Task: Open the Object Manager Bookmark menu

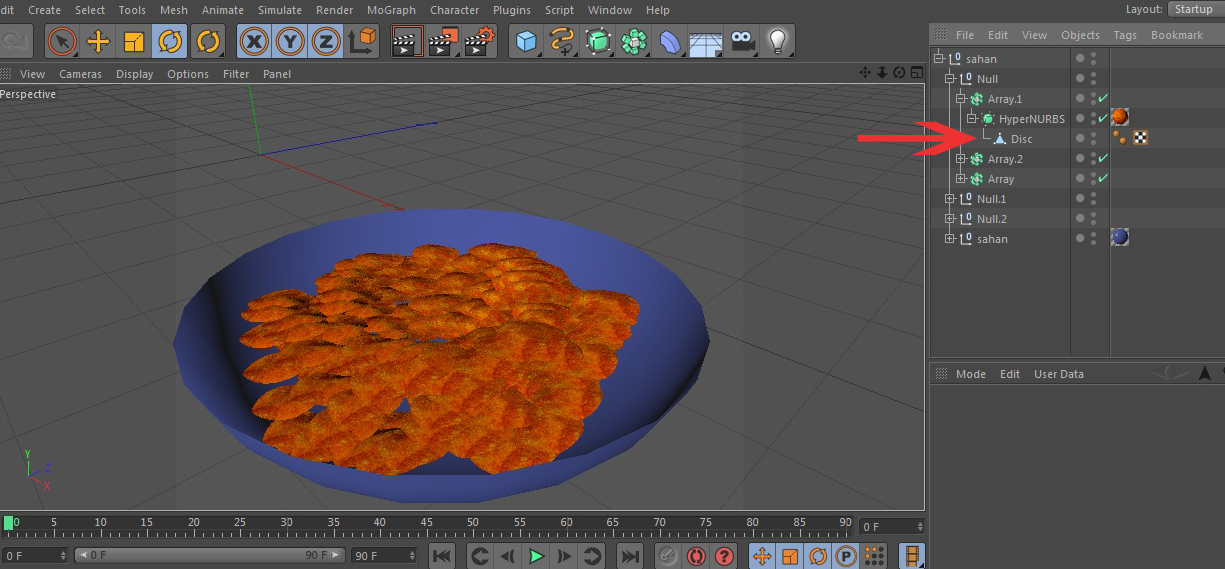Action: pos(1177,35)
